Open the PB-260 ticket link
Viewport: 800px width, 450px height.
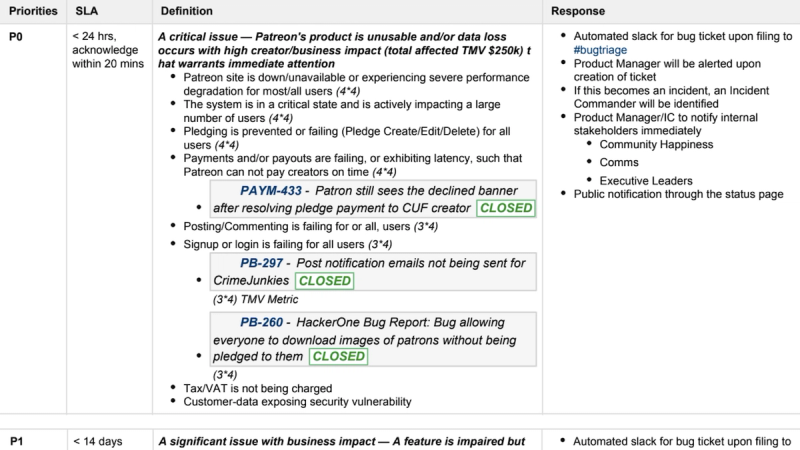[x=261, y=322]
